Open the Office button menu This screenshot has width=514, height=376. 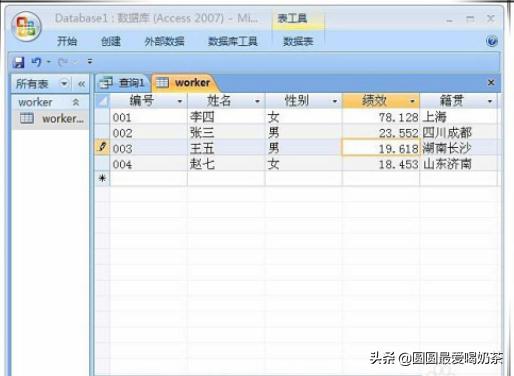pos(26,26)
